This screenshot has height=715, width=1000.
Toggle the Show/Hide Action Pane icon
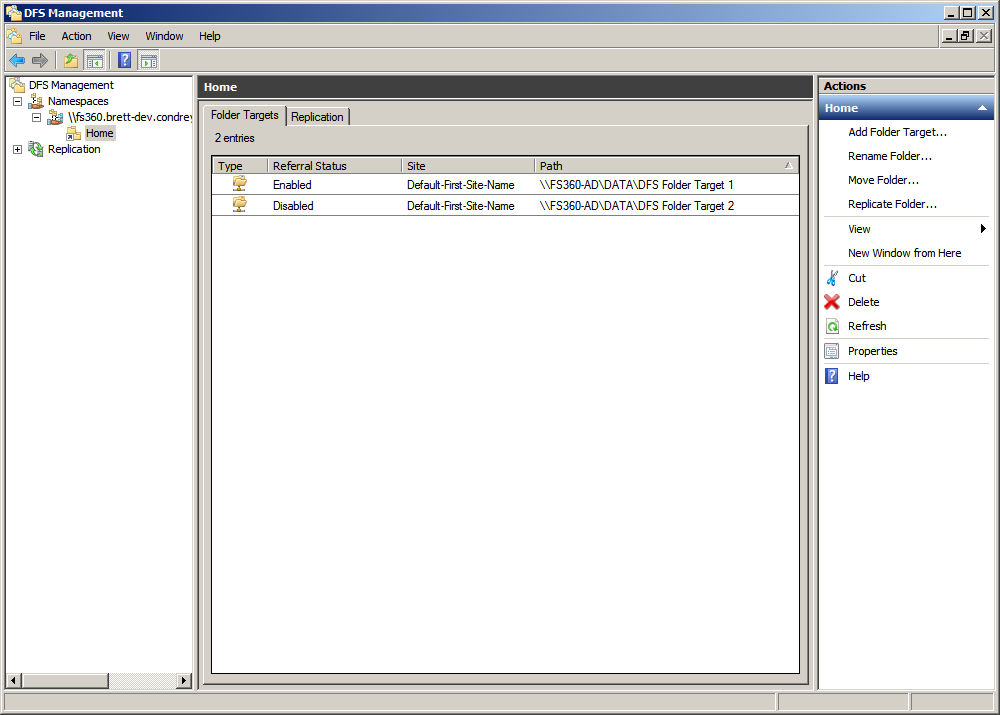coord(149,61)
